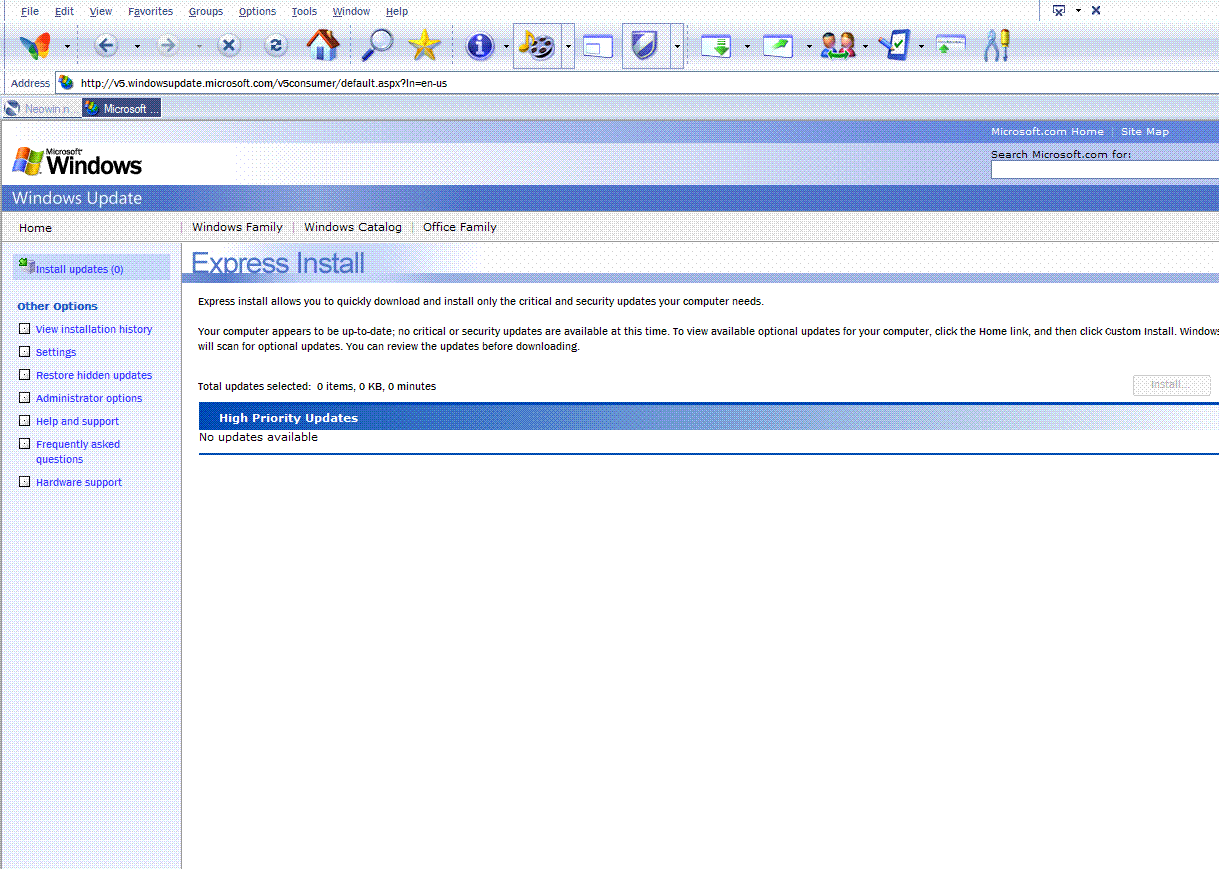
Task: Check the Settings box in the sidebar
Action: [25, 351]
